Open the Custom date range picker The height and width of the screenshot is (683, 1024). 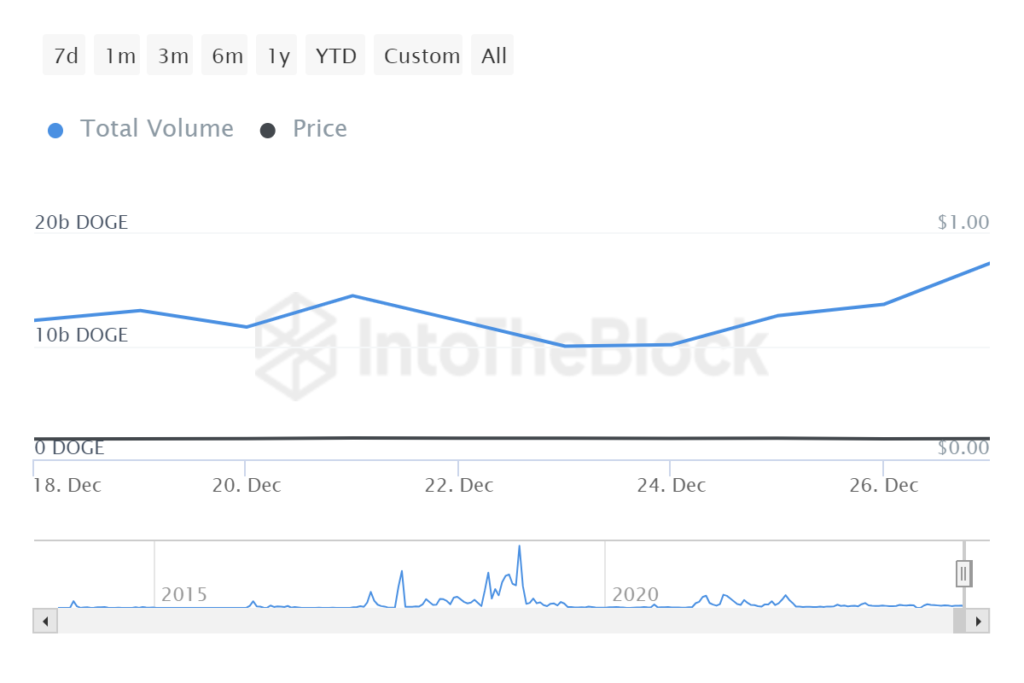pos(422,56)
